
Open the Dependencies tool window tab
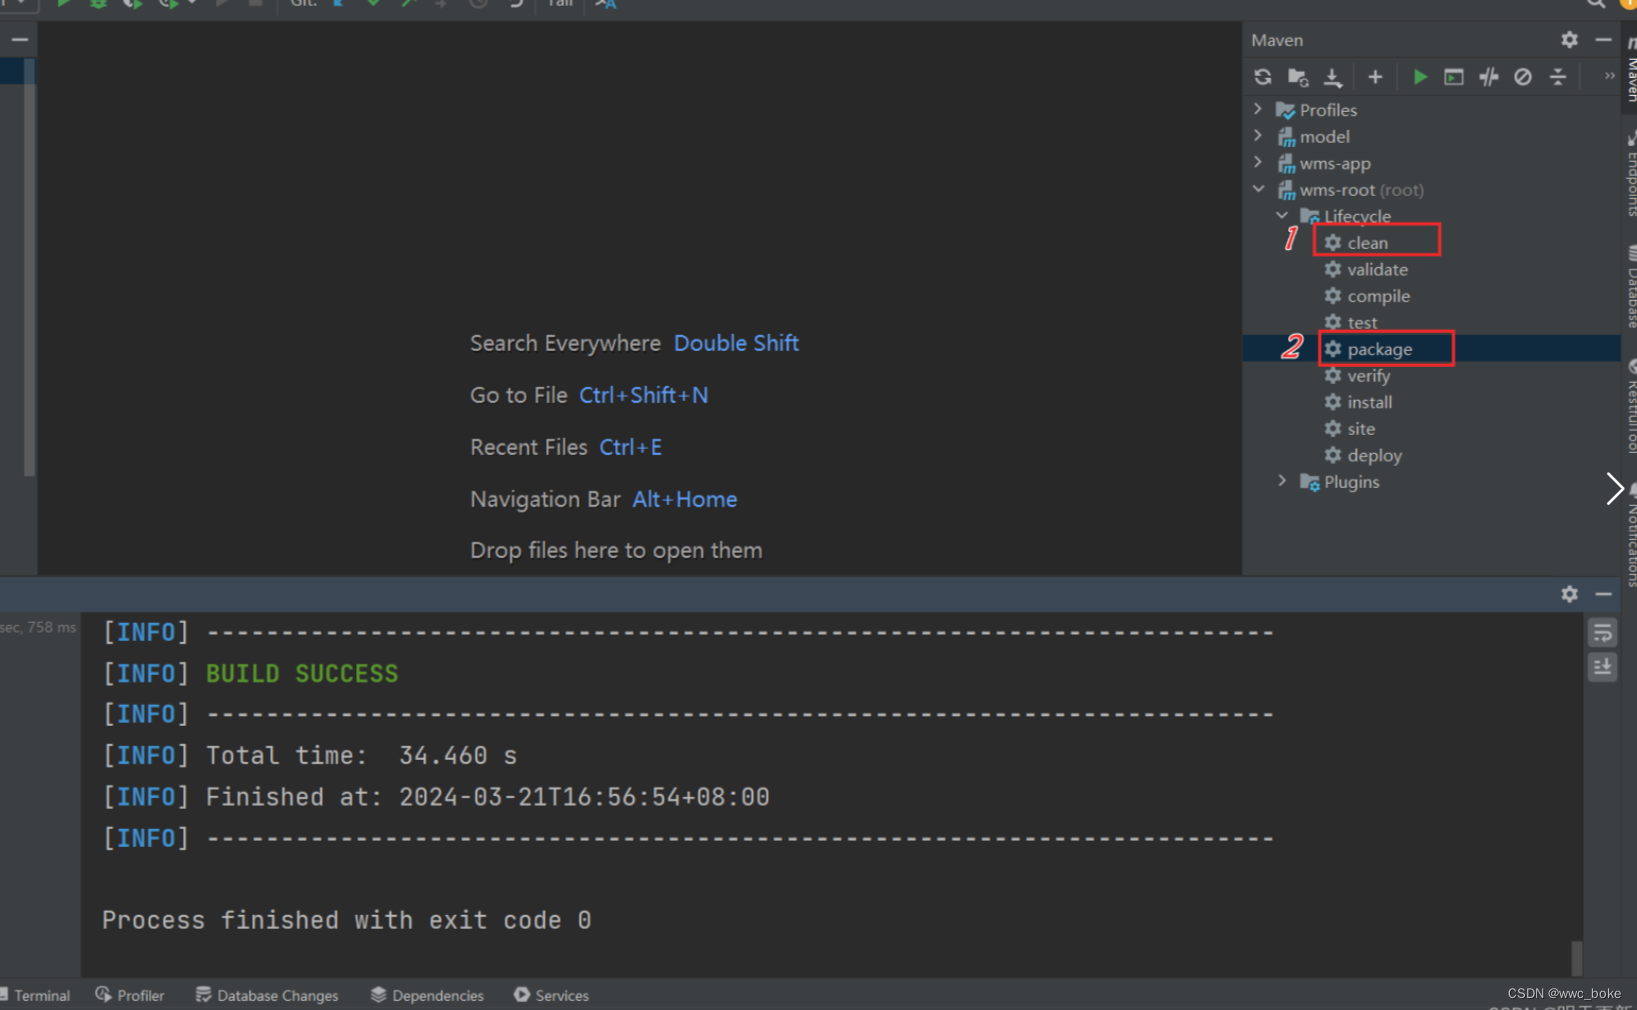427,995
